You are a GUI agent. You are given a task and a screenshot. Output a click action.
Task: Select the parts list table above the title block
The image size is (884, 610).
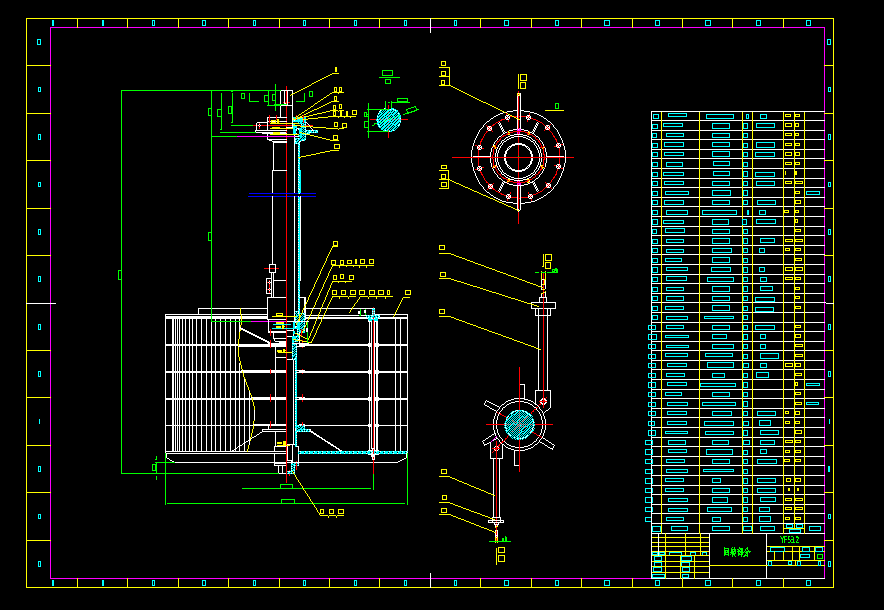(738, 322)
